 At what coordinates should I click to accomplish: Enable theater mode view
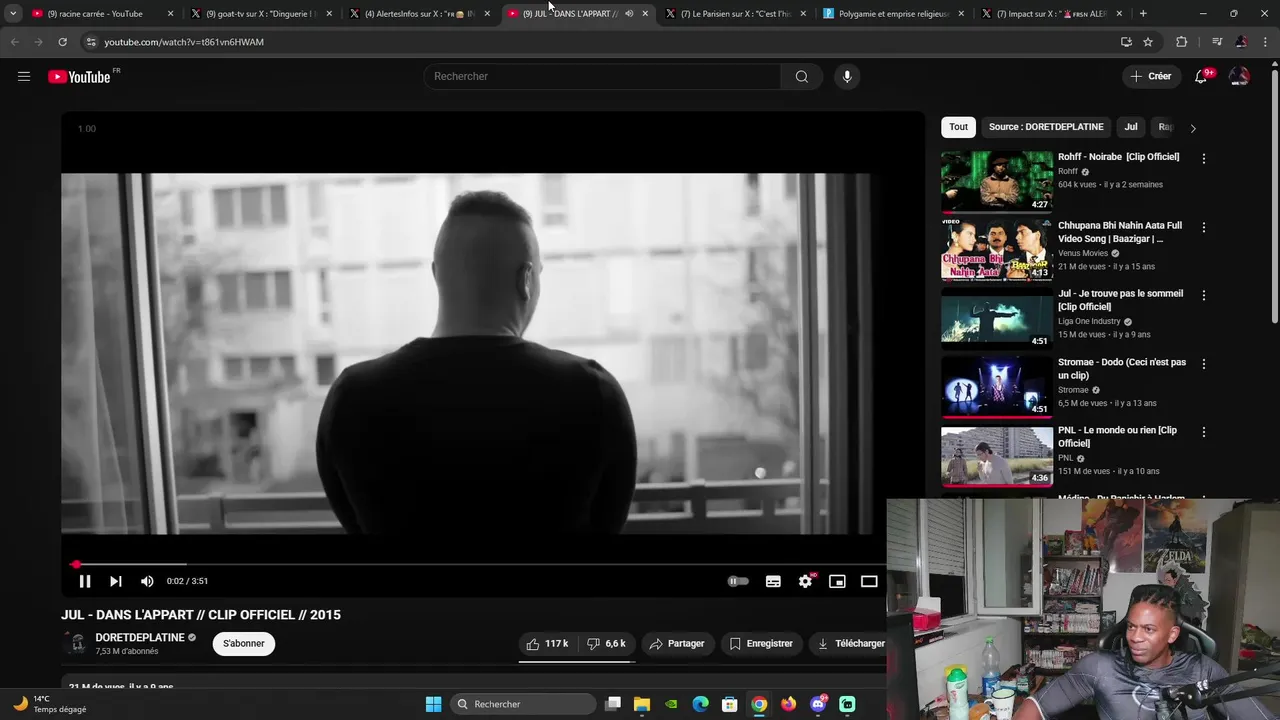point(869,581)
